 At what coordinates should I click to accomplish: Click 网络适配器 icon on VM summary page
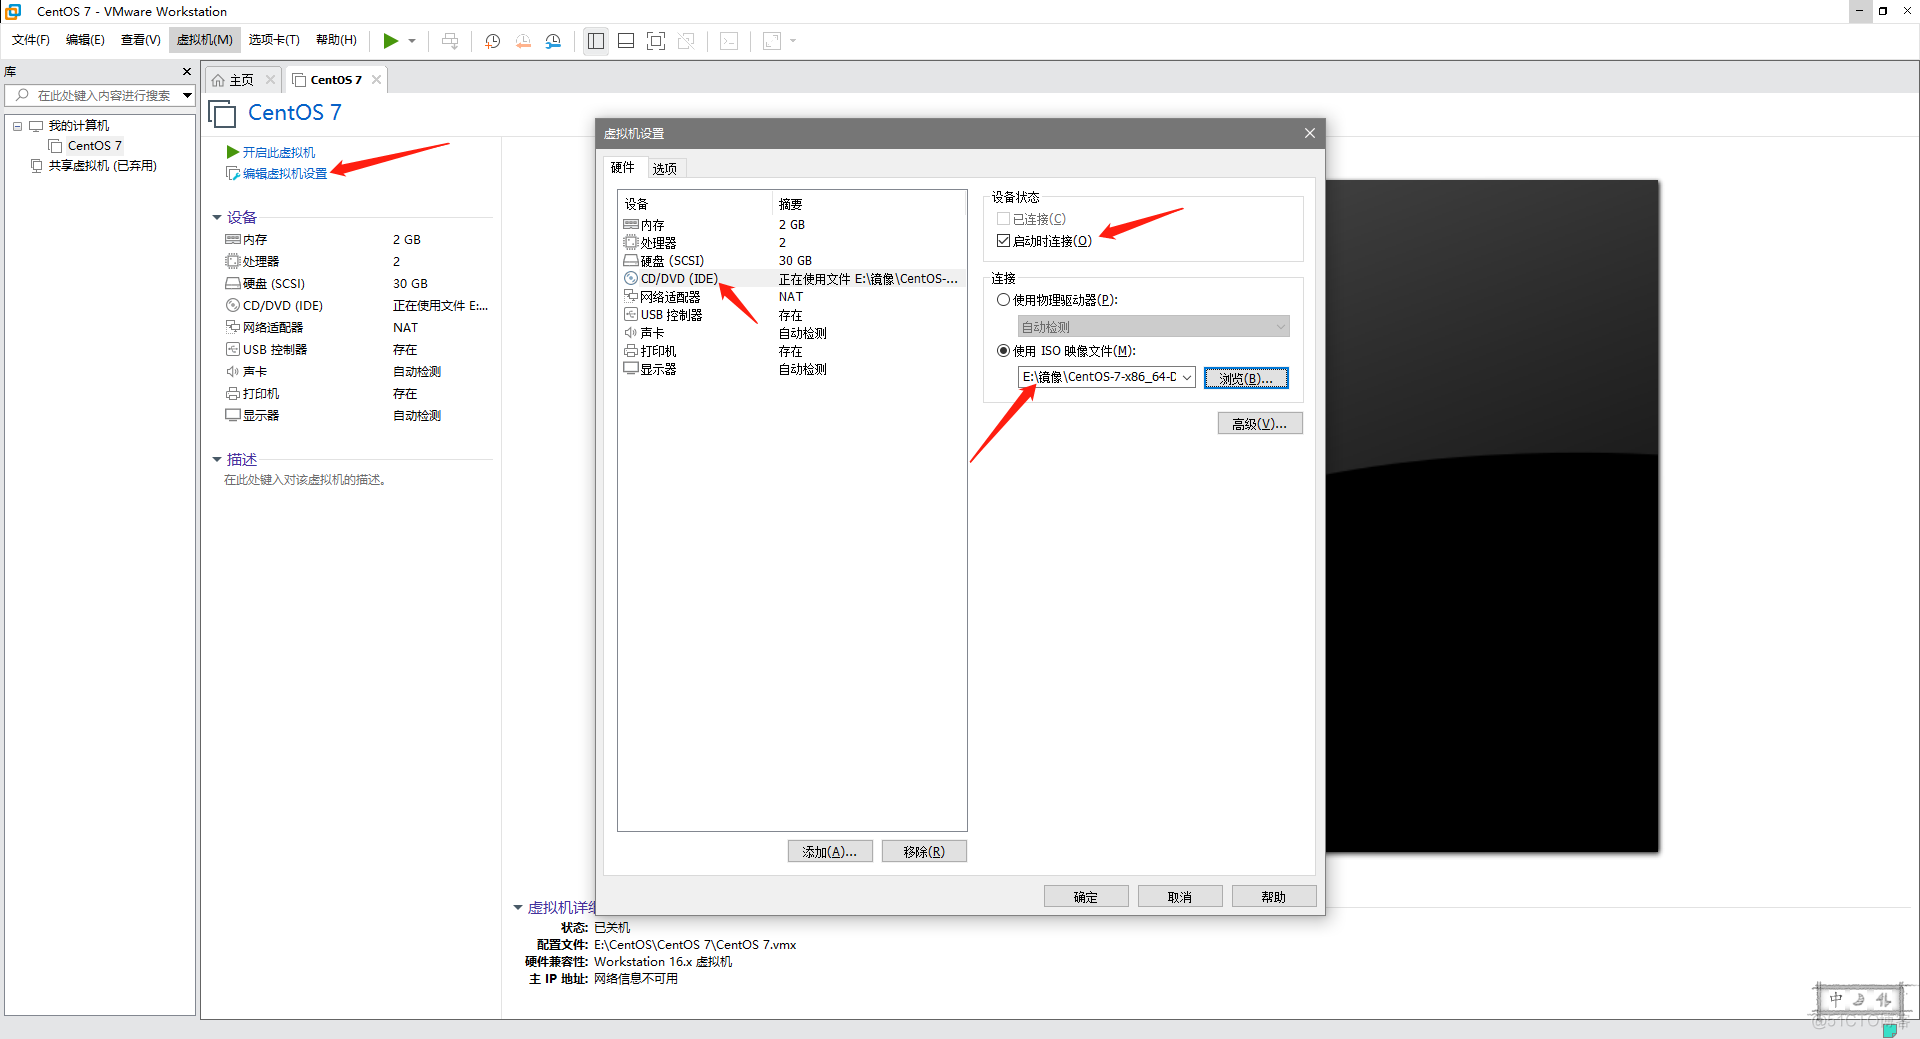click(x=233, y=328)
